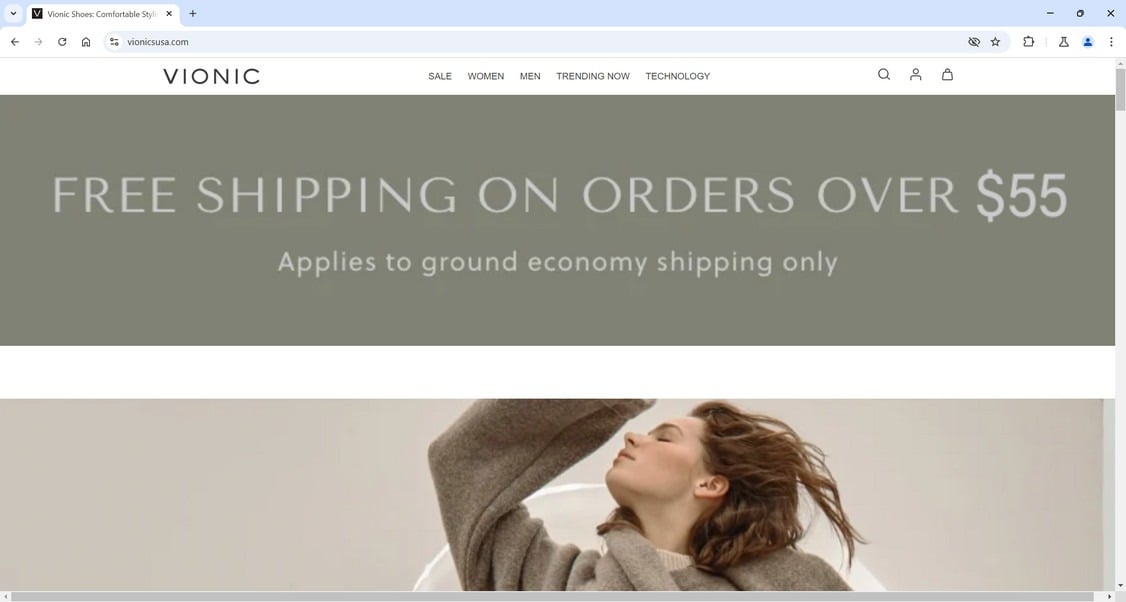Close the Vionic Shoes browser tab

coord(169,14)
